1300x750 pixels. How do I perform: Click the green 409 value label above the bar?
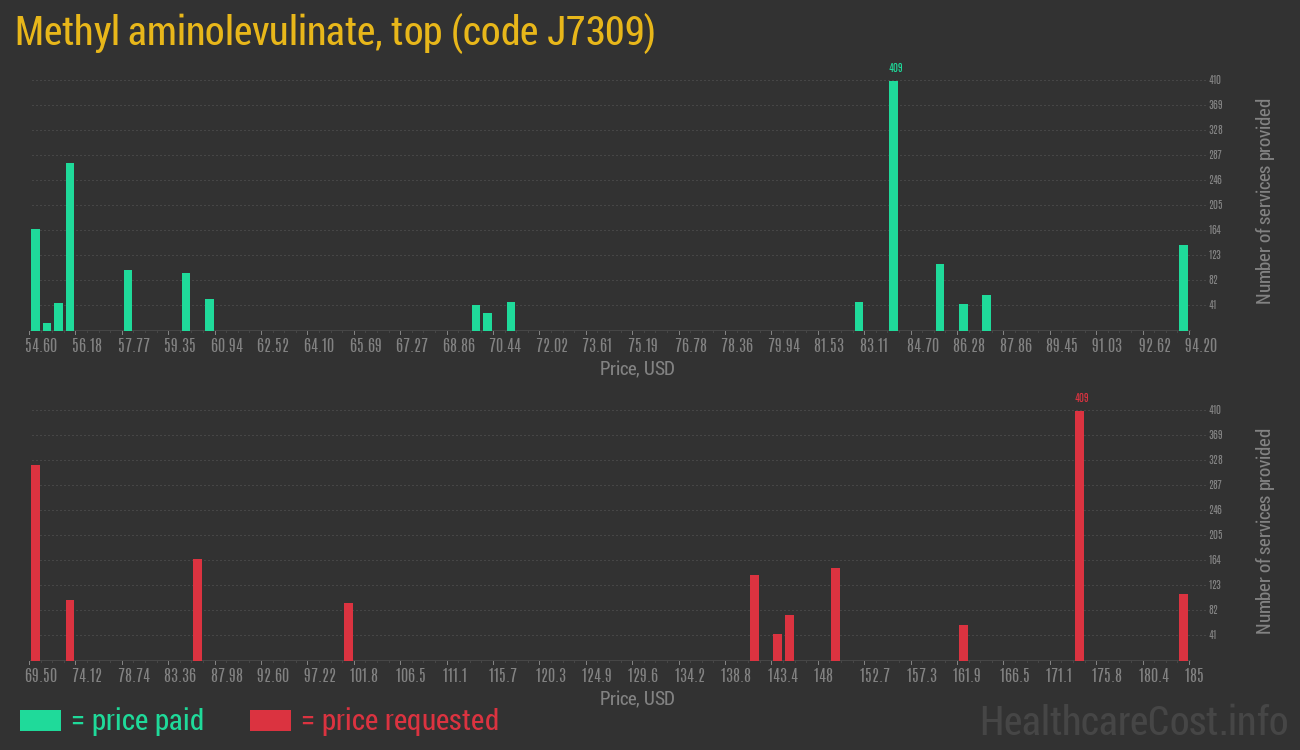coord(895,68)
